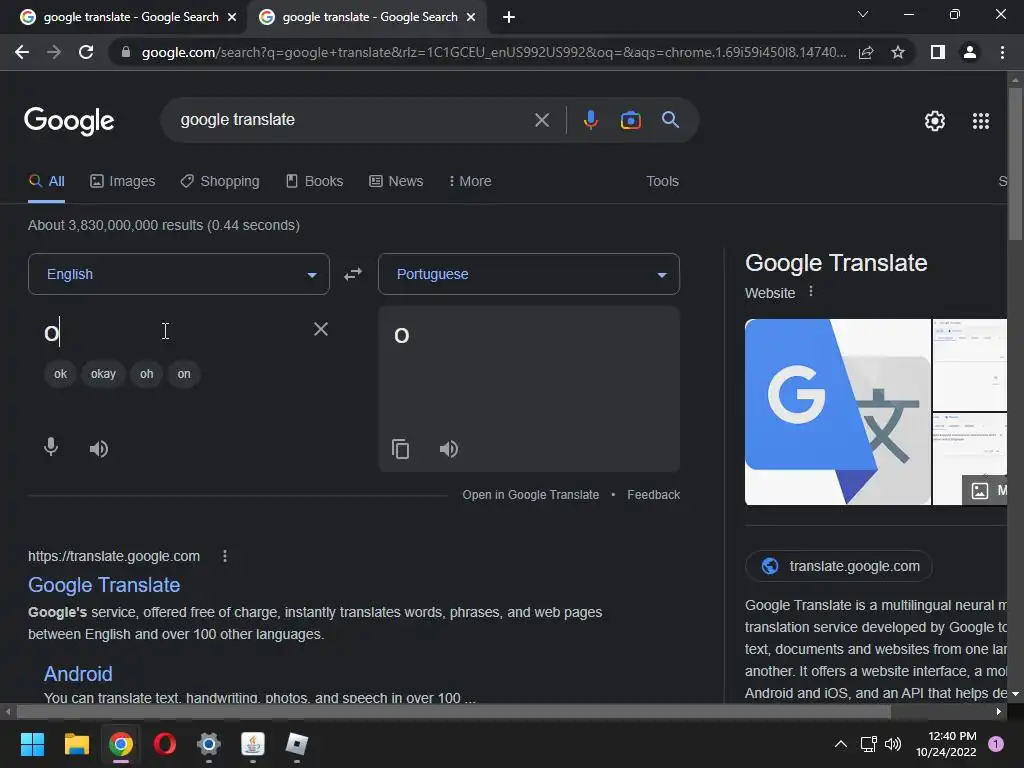Viewport: 1024px width, 768px height.
Task: Click the vertical page scrollbar thumb
Action: [x=1015, y=163]
